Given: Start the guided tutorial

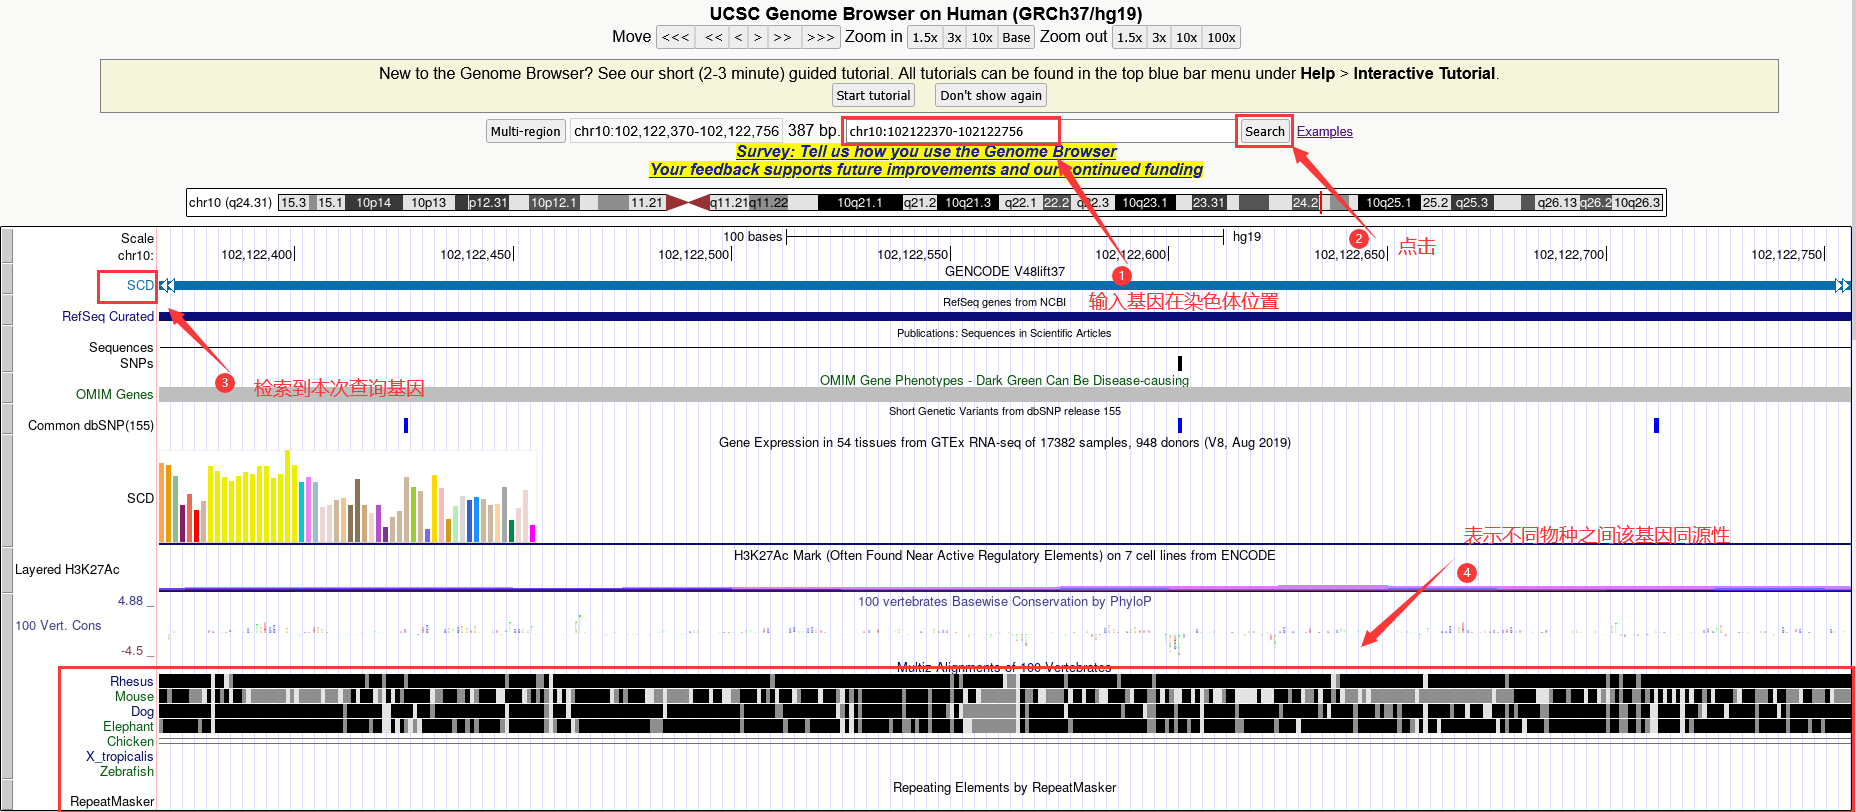Looking at the screenshot, I should coord(873,96).
